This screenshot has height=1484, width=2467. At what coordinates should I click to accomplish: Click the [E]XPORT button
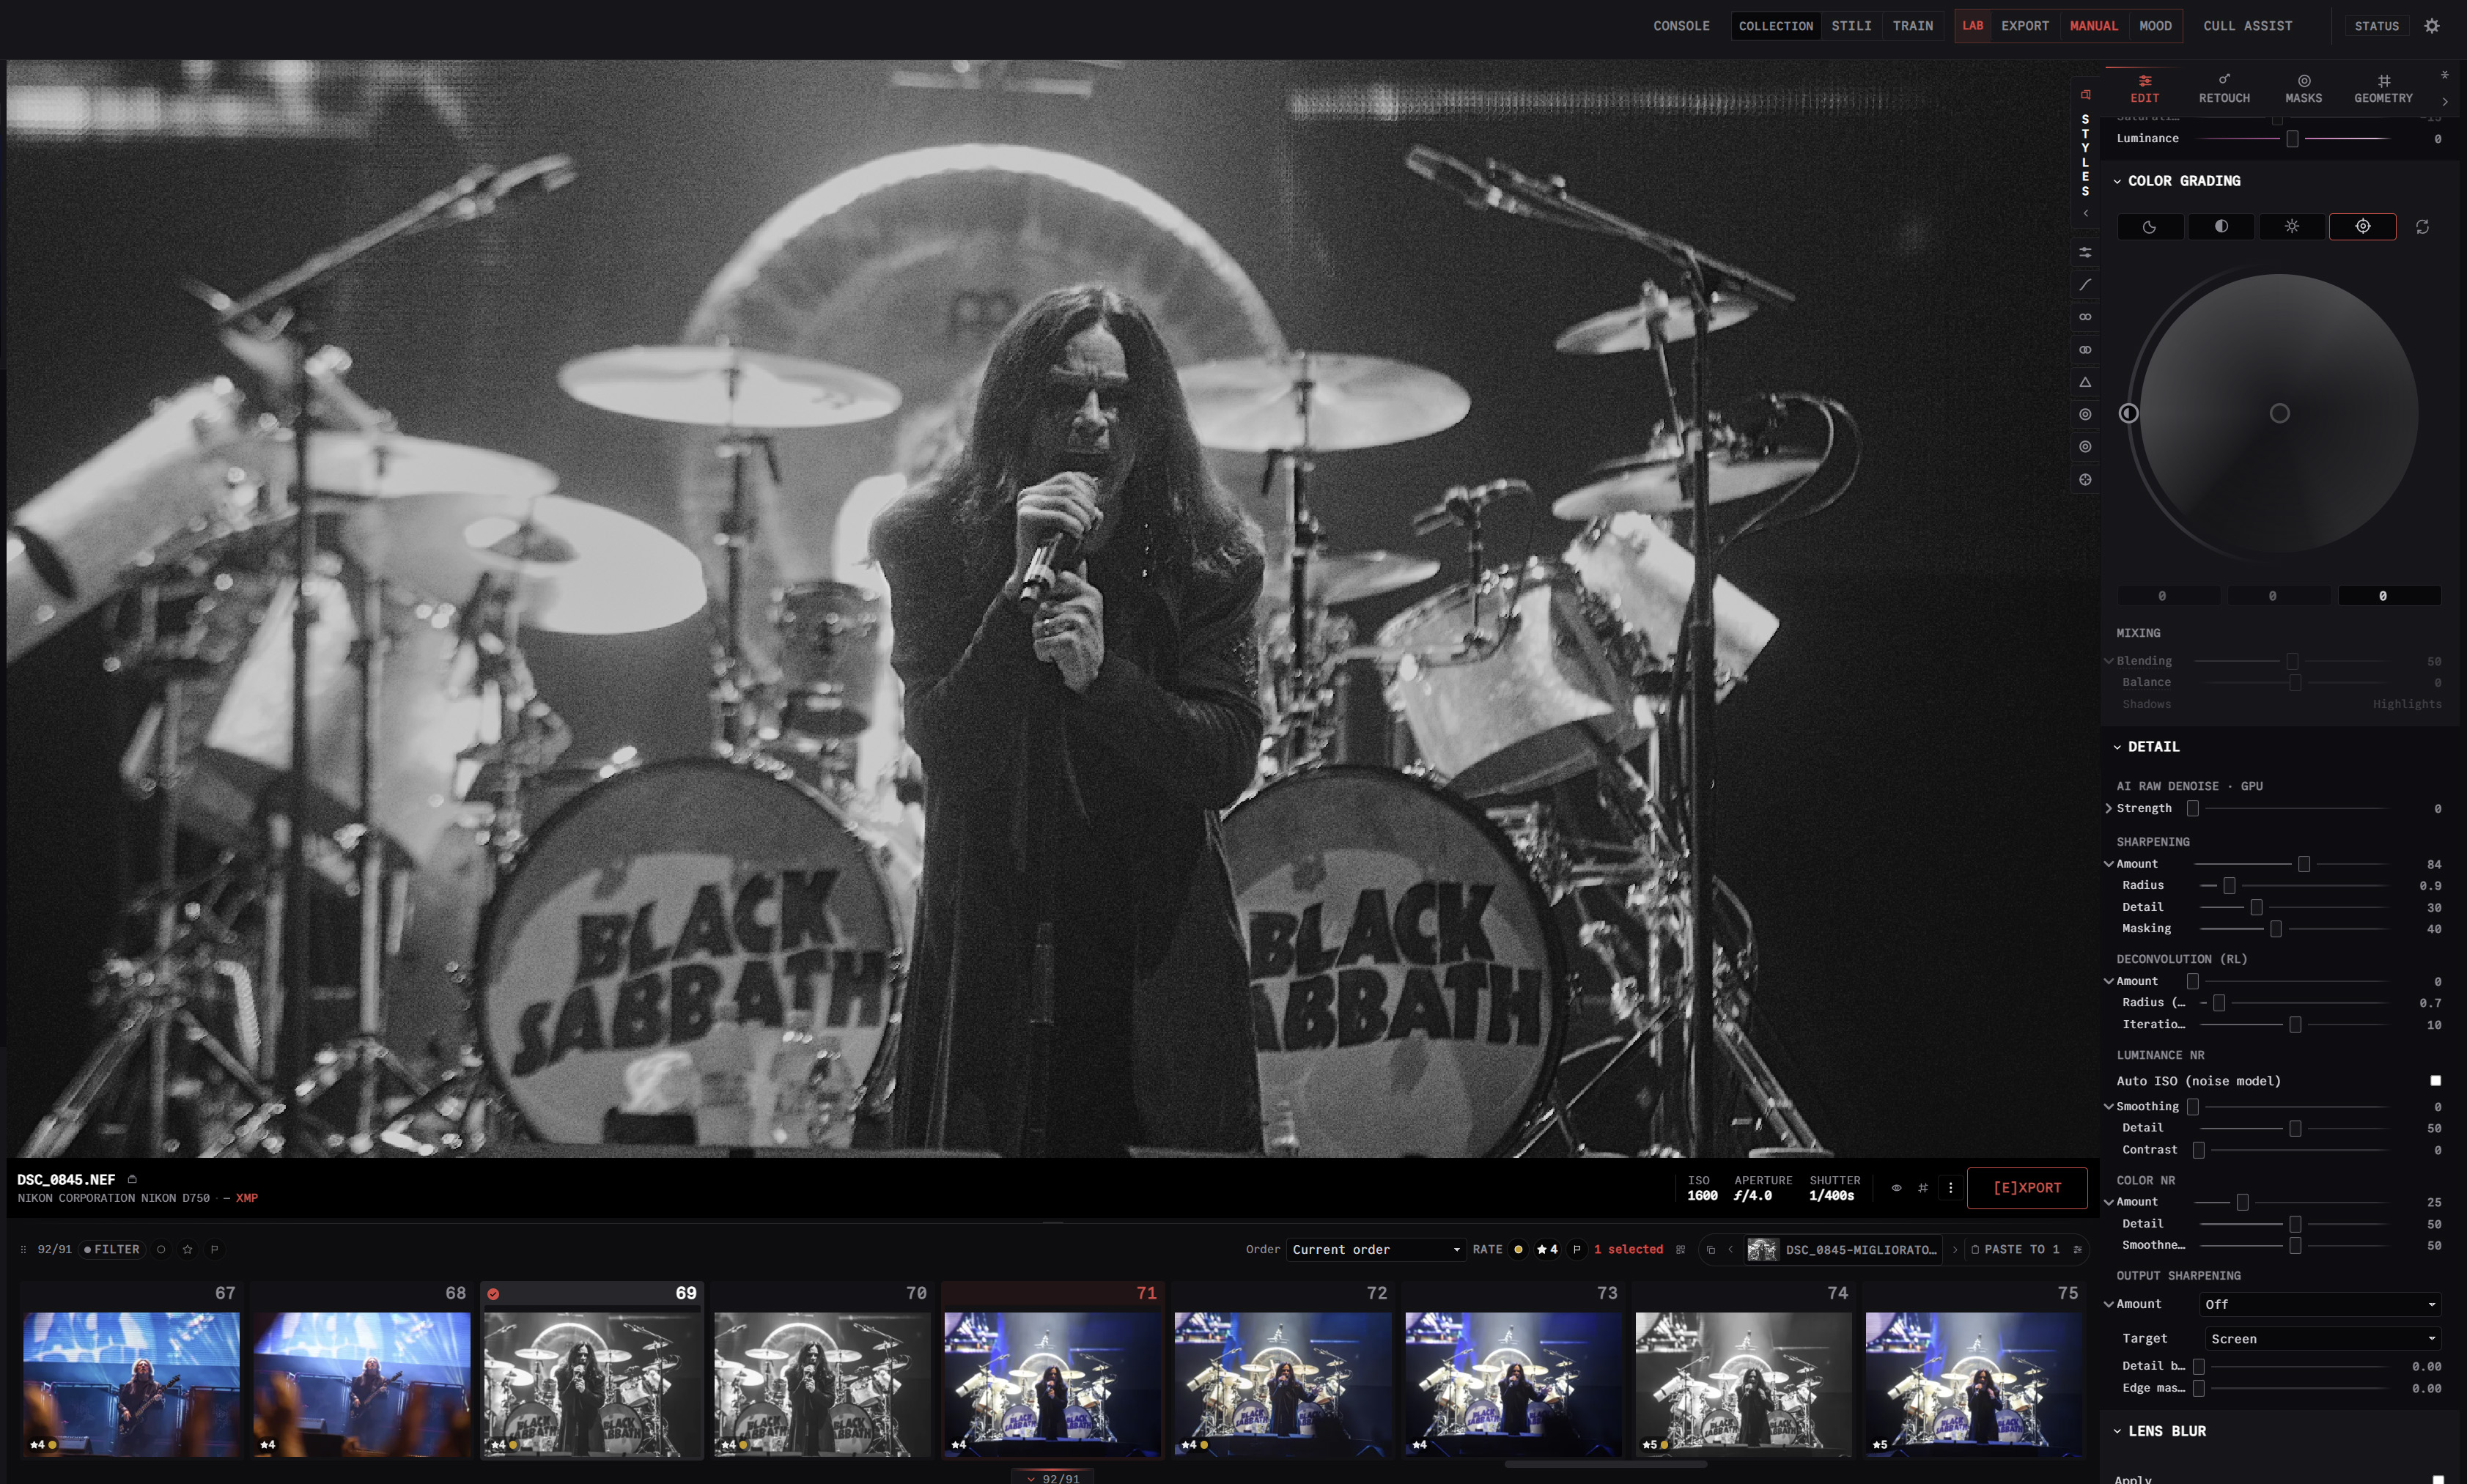(2027, 1188)
